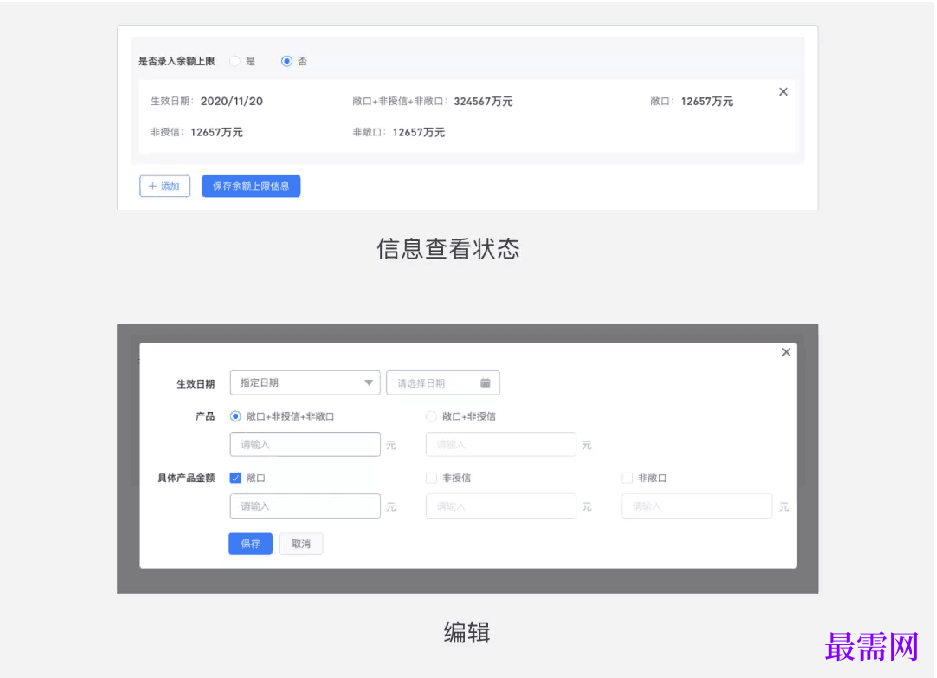The image size is (937, 678).
Task: Click 保存余额上限信息 button
Action: coord(251,186)
